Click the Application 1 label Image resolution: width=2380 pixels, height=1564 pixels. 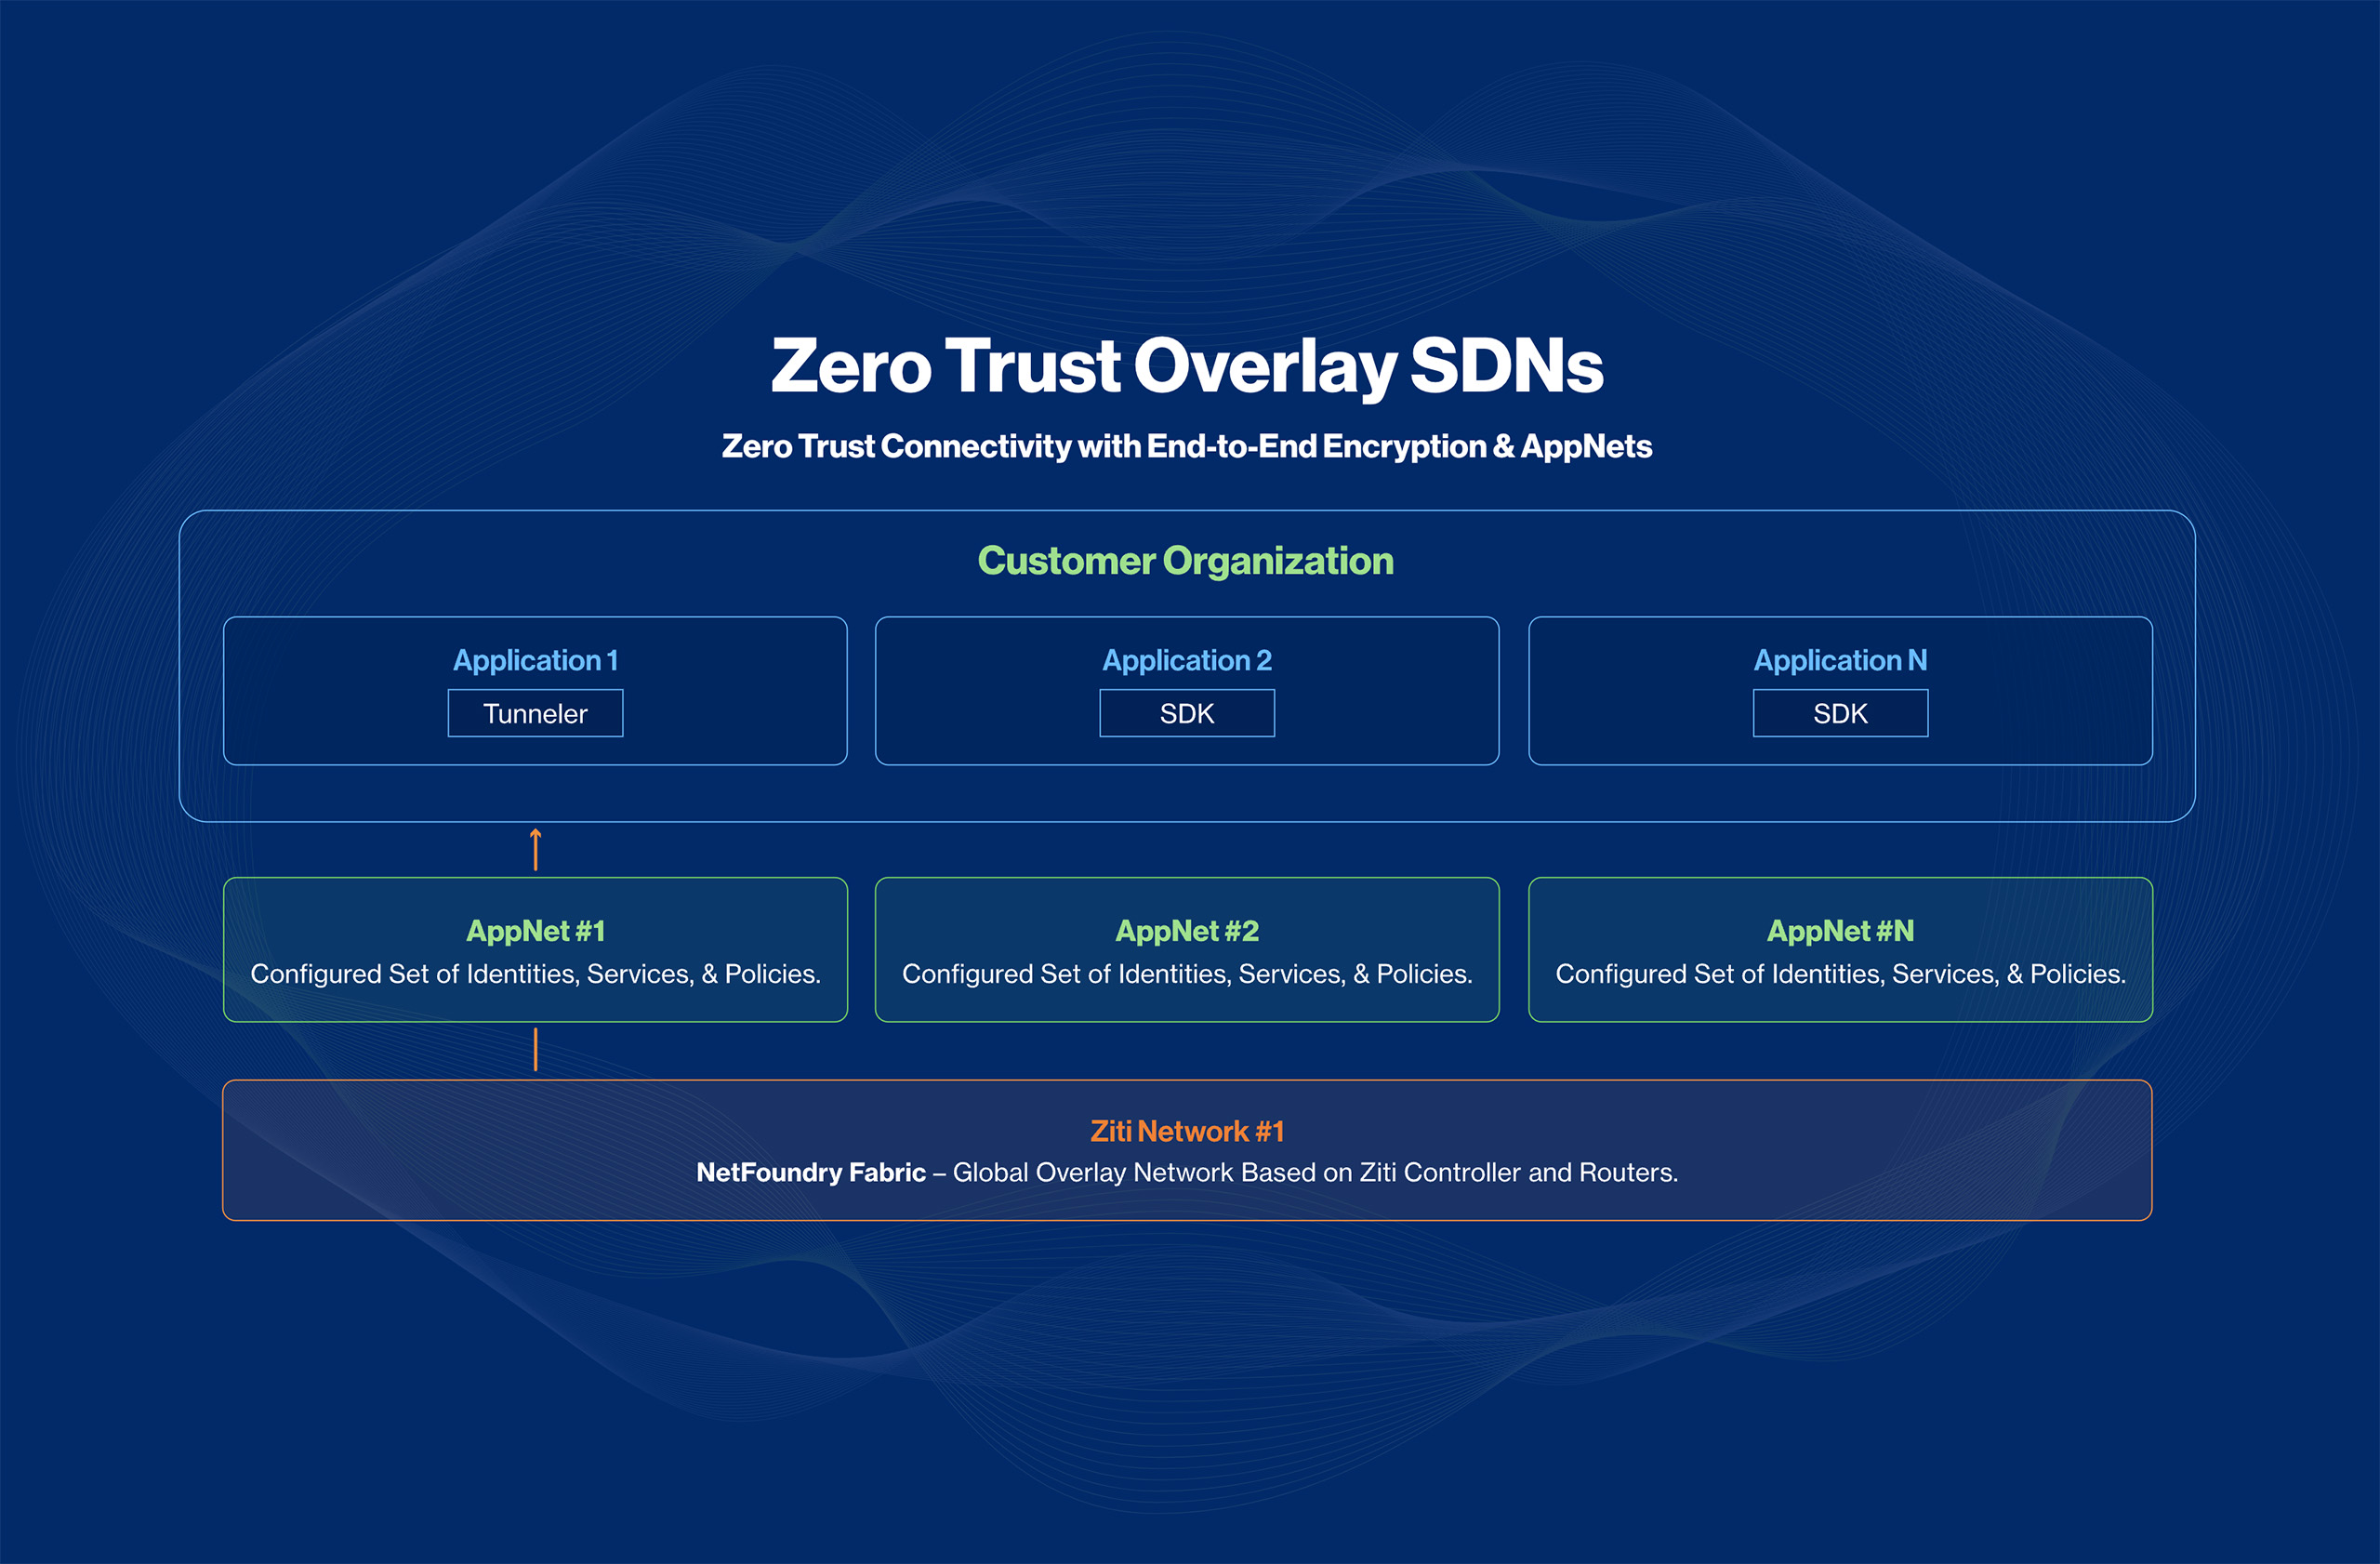click(535, 660)
